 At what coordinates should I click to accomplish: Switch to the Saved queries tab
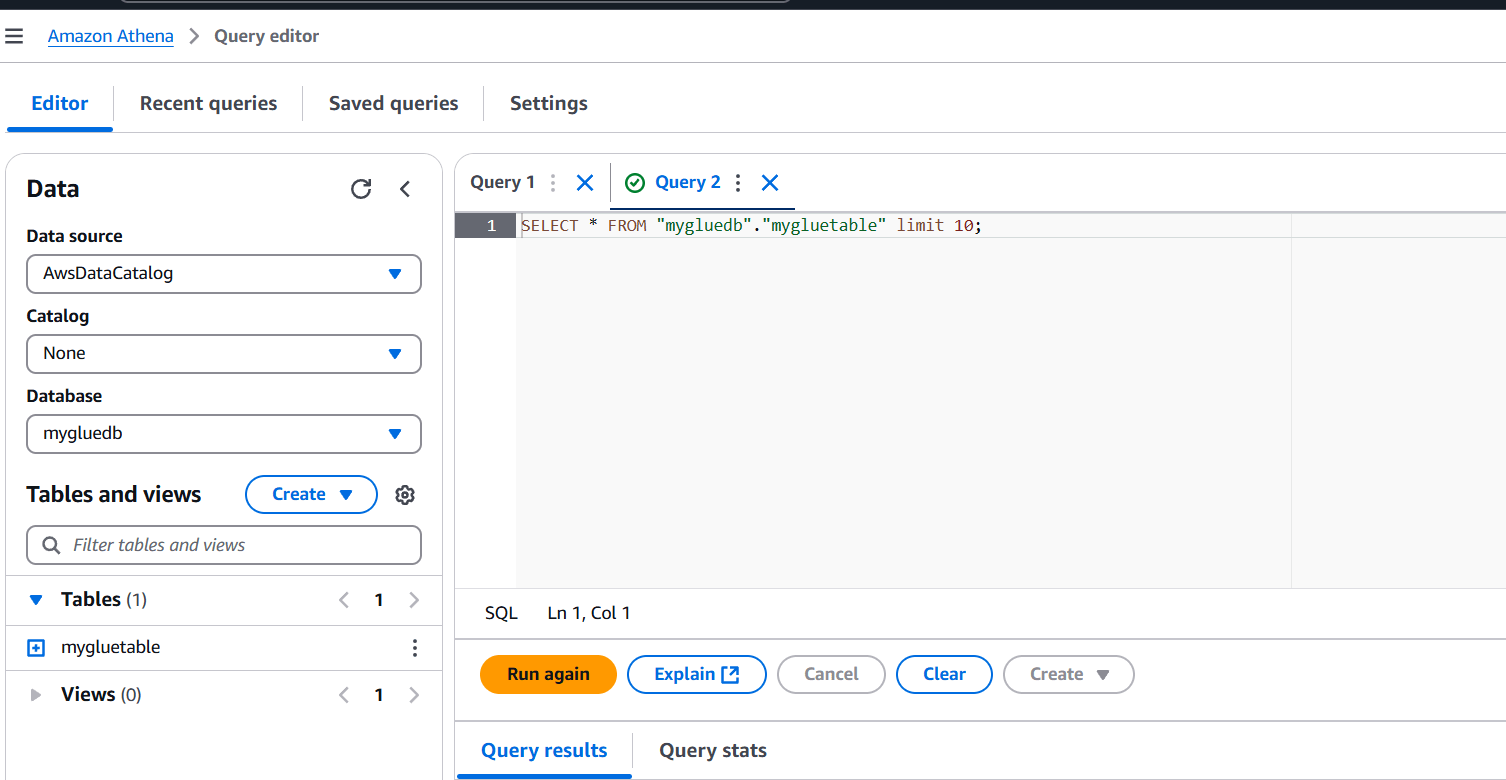pos(393,103)
